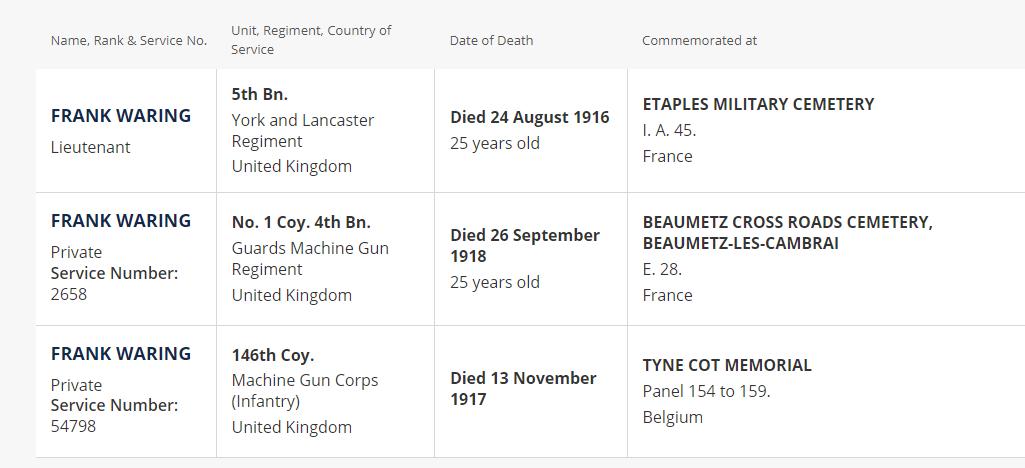The height and width of the screenshot is (468, 1025).
Task: Click "Guards Machine Gun Regiment" text
Action: 310,258
